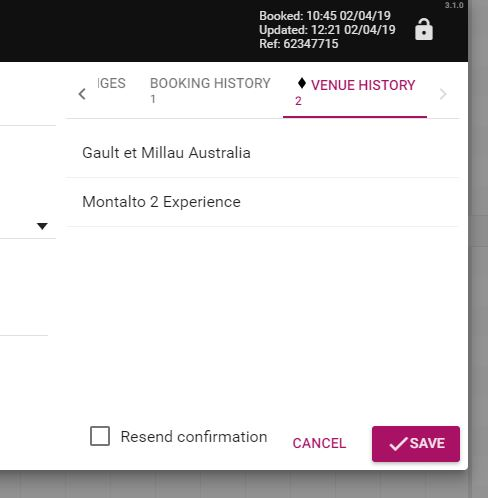488x498 pixels.
Task: Click the Booked 10:45 timestamp
Action: point(325,16)
